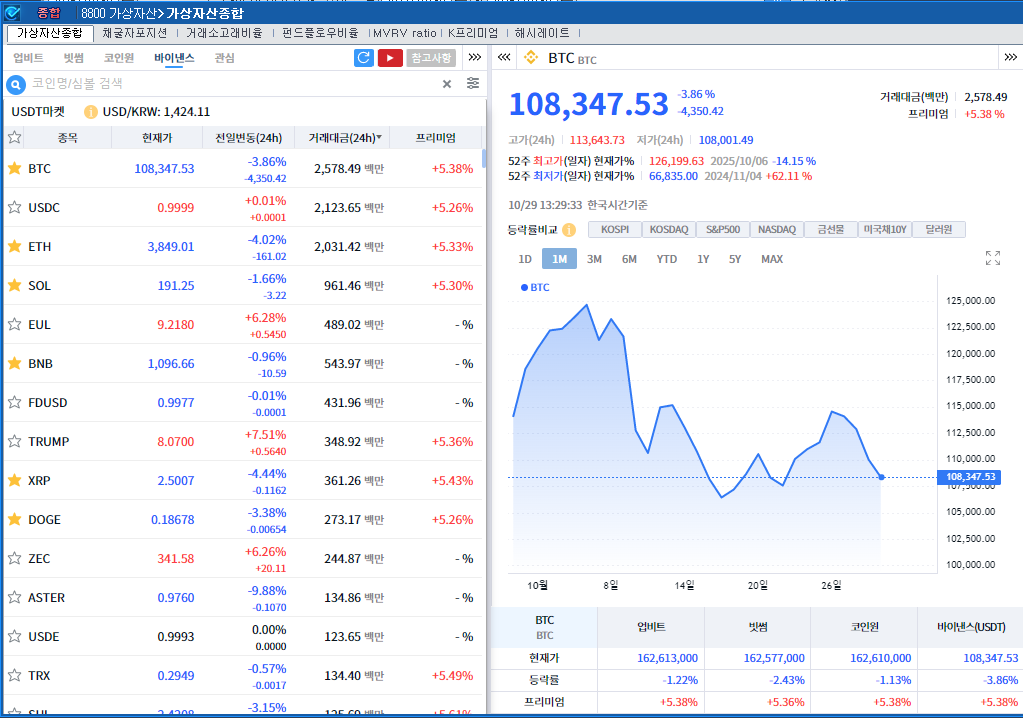Unstar BTC from favorites
The height and width of the screenshot is (718, 1023).
14,169
